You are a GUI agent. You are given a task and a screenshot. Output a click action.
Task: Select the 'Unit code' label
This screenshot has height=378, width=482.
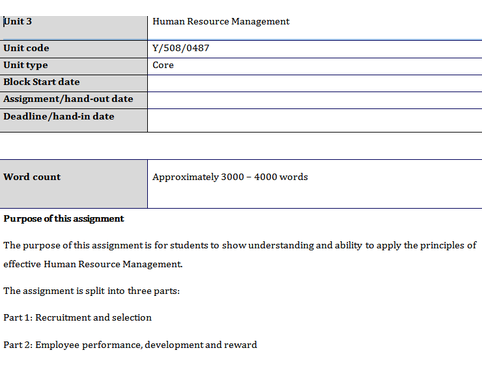[x=26, y=48]
